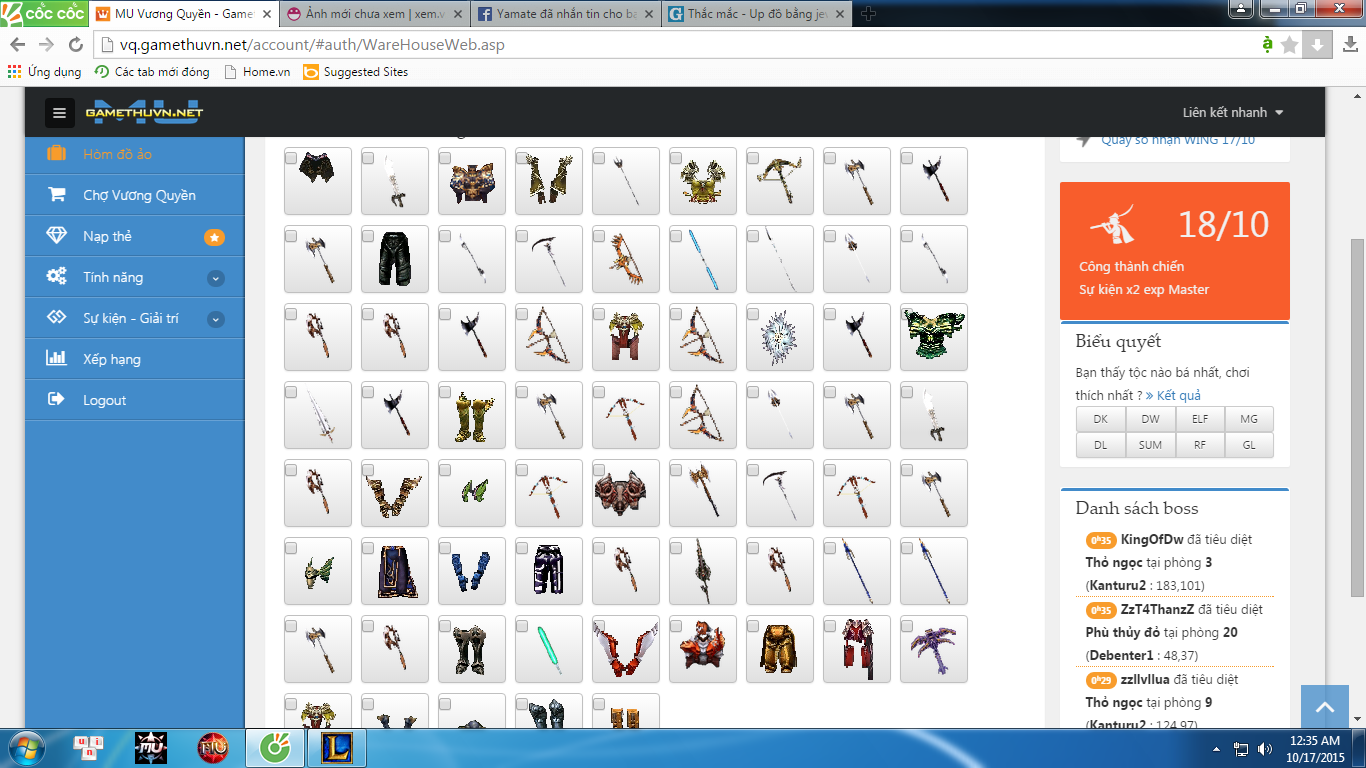Click the briefcase icon for Hòm đồ ảo
The height and width of the screenshot is (768, 1366).
pyautogui.click(x=57, y=154)
